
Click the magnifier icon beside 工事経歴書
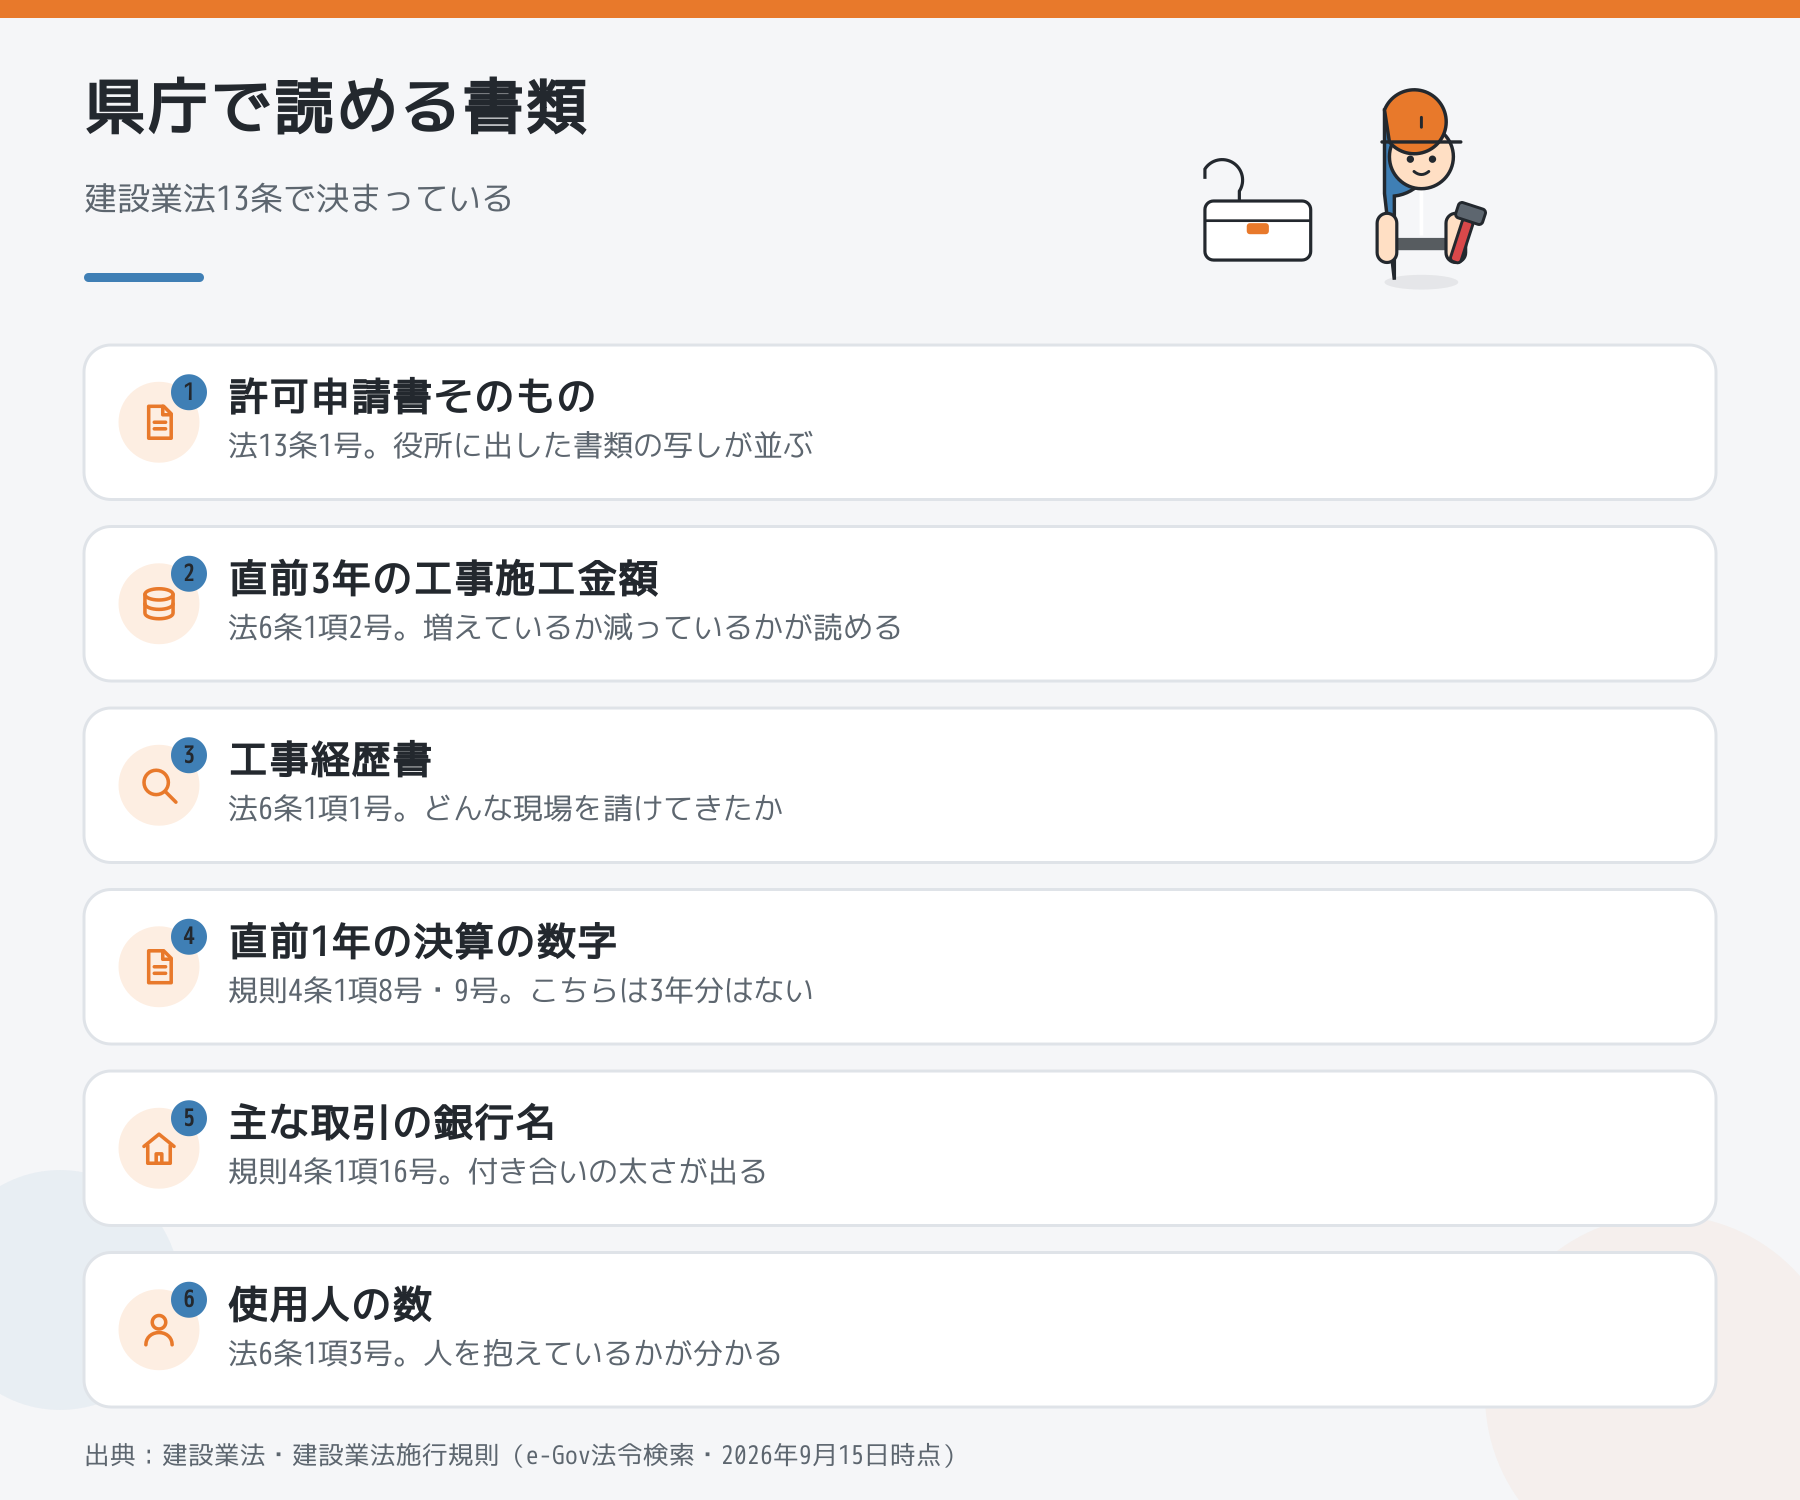(159, 786)
